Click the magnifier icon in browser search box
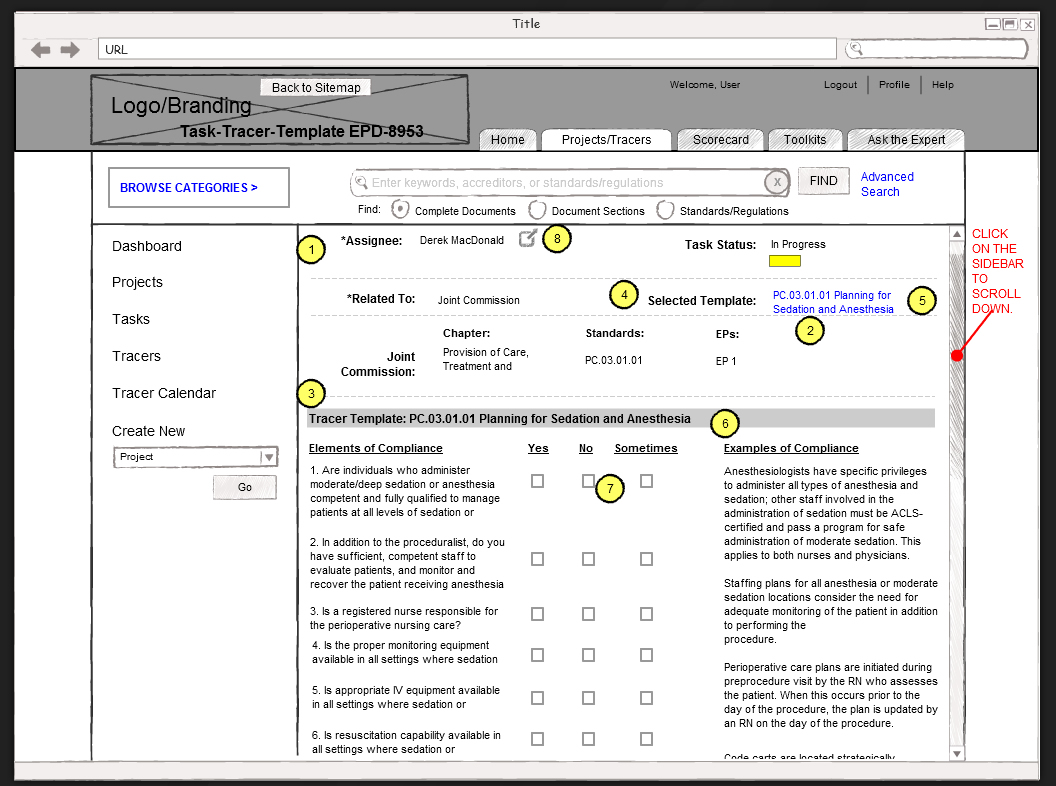 855,48
